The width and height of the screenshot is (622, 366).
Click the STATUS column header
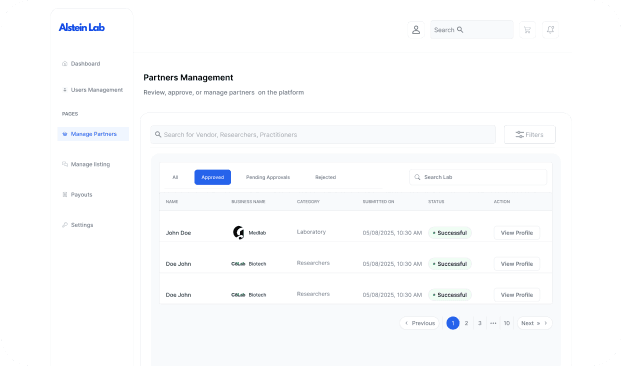tap(436, 202)
